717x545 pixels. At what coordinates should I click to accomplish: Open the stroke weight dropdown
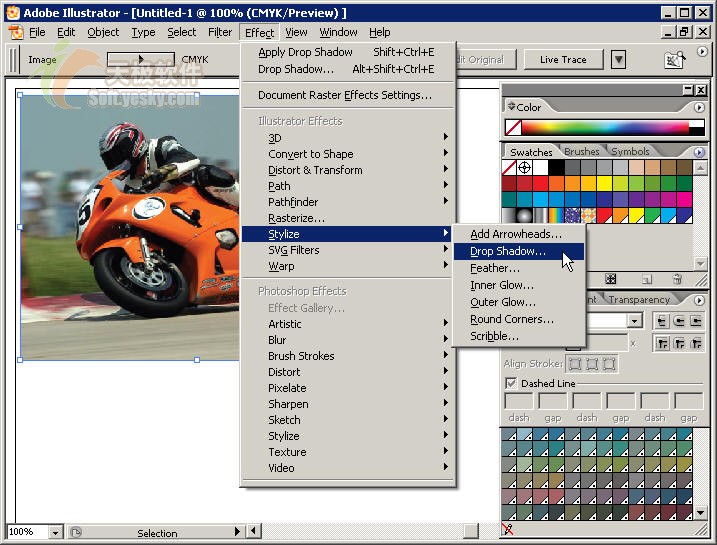[x=634, y=321]
